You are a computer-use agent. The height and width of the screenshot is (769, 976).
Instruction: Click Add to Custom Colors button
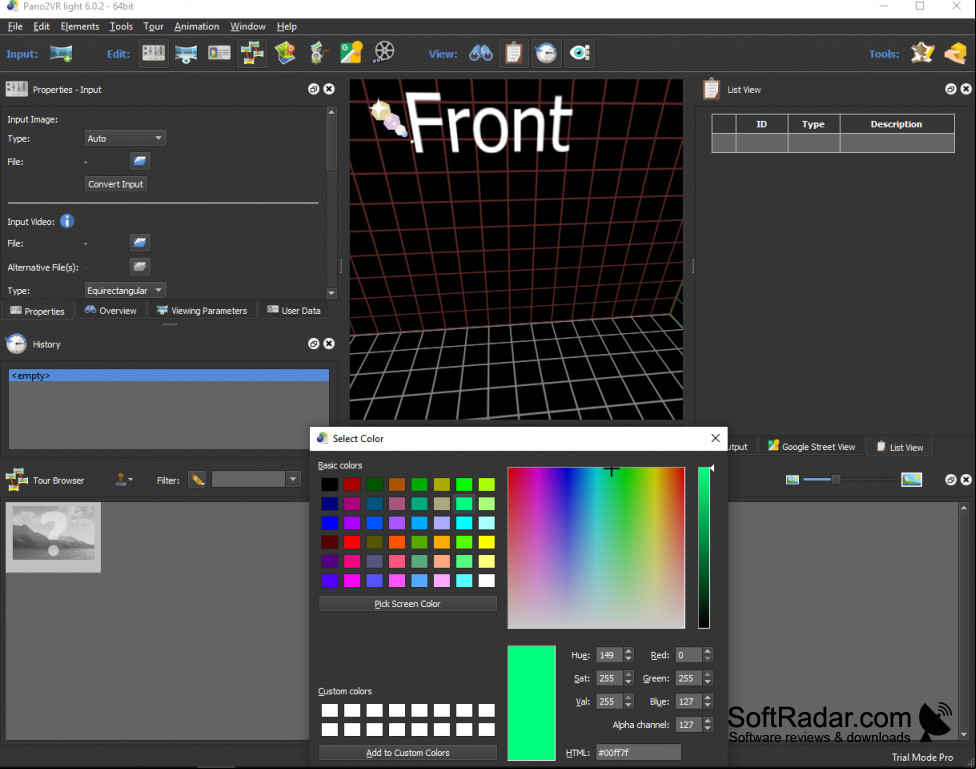(x=408, y=752)
